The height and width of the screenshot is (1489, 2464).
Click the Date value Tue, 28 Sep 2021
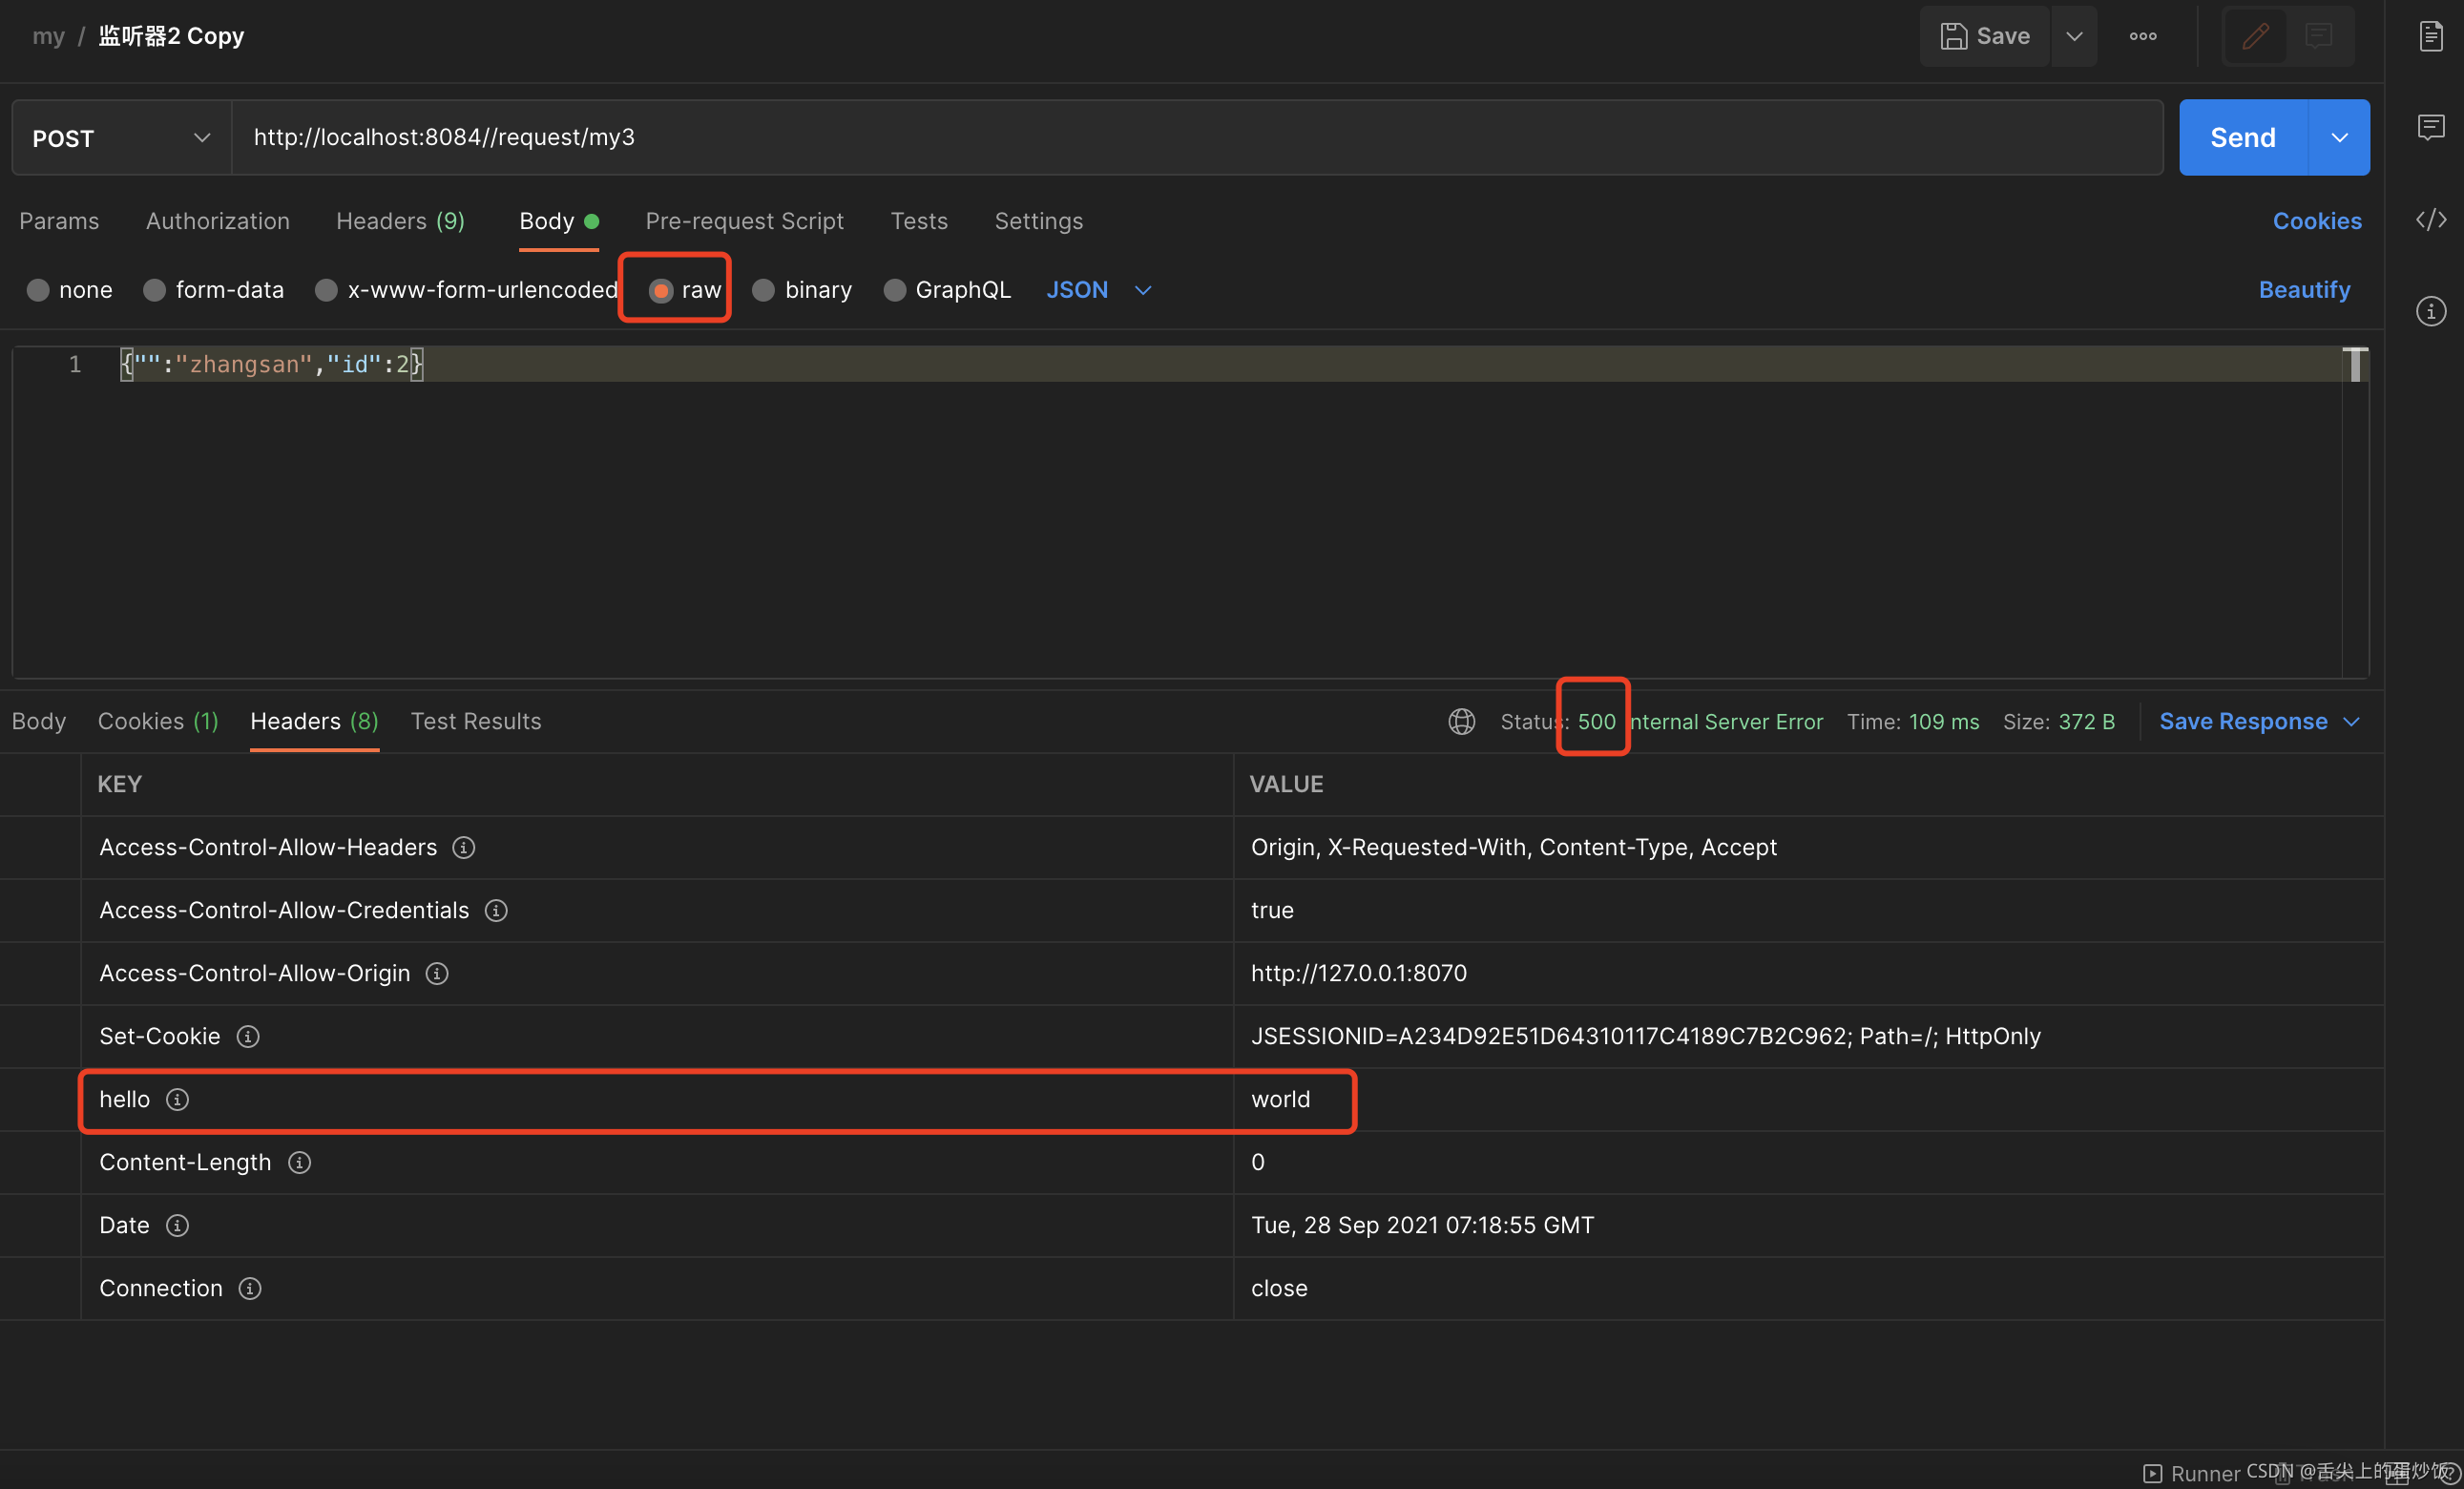(1422, 1225)
